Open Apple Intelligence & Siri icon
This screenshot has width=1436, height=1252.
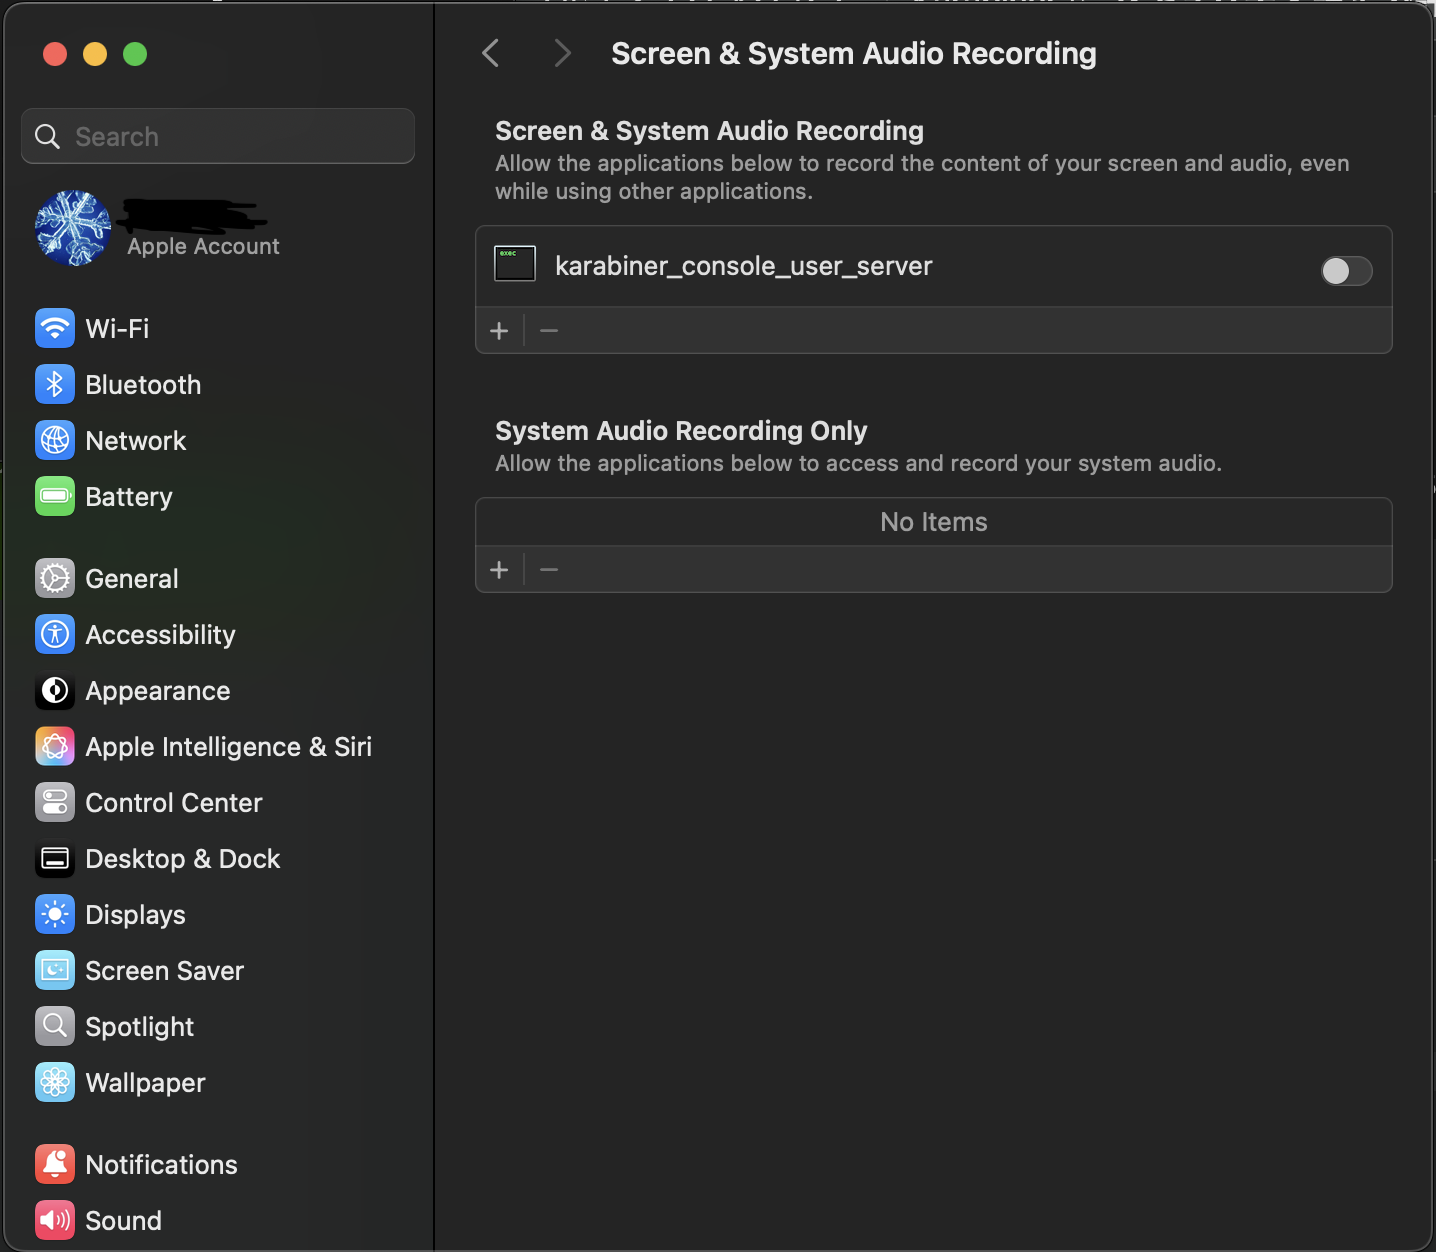tap(55, 746)
